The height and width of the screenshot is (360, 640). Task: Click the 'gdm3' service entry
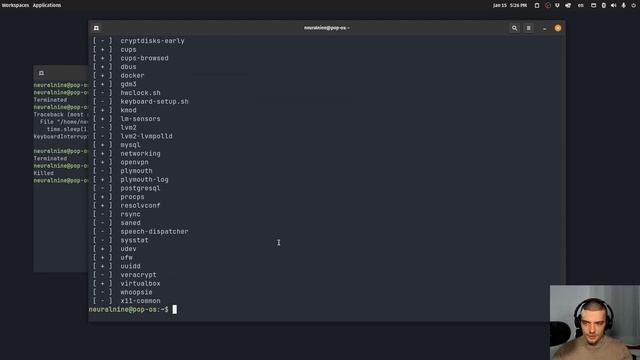[x=128, y=84]
